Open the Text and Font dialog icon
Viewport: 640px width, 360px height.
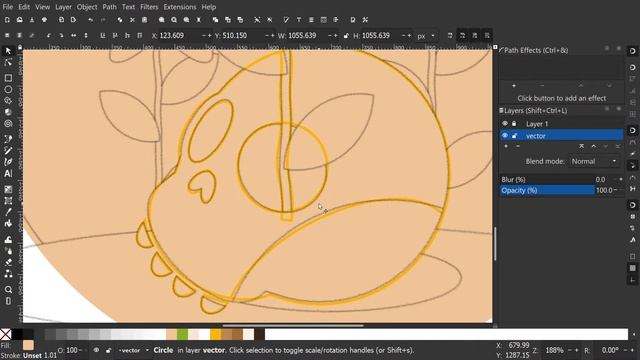click(299, 20)
